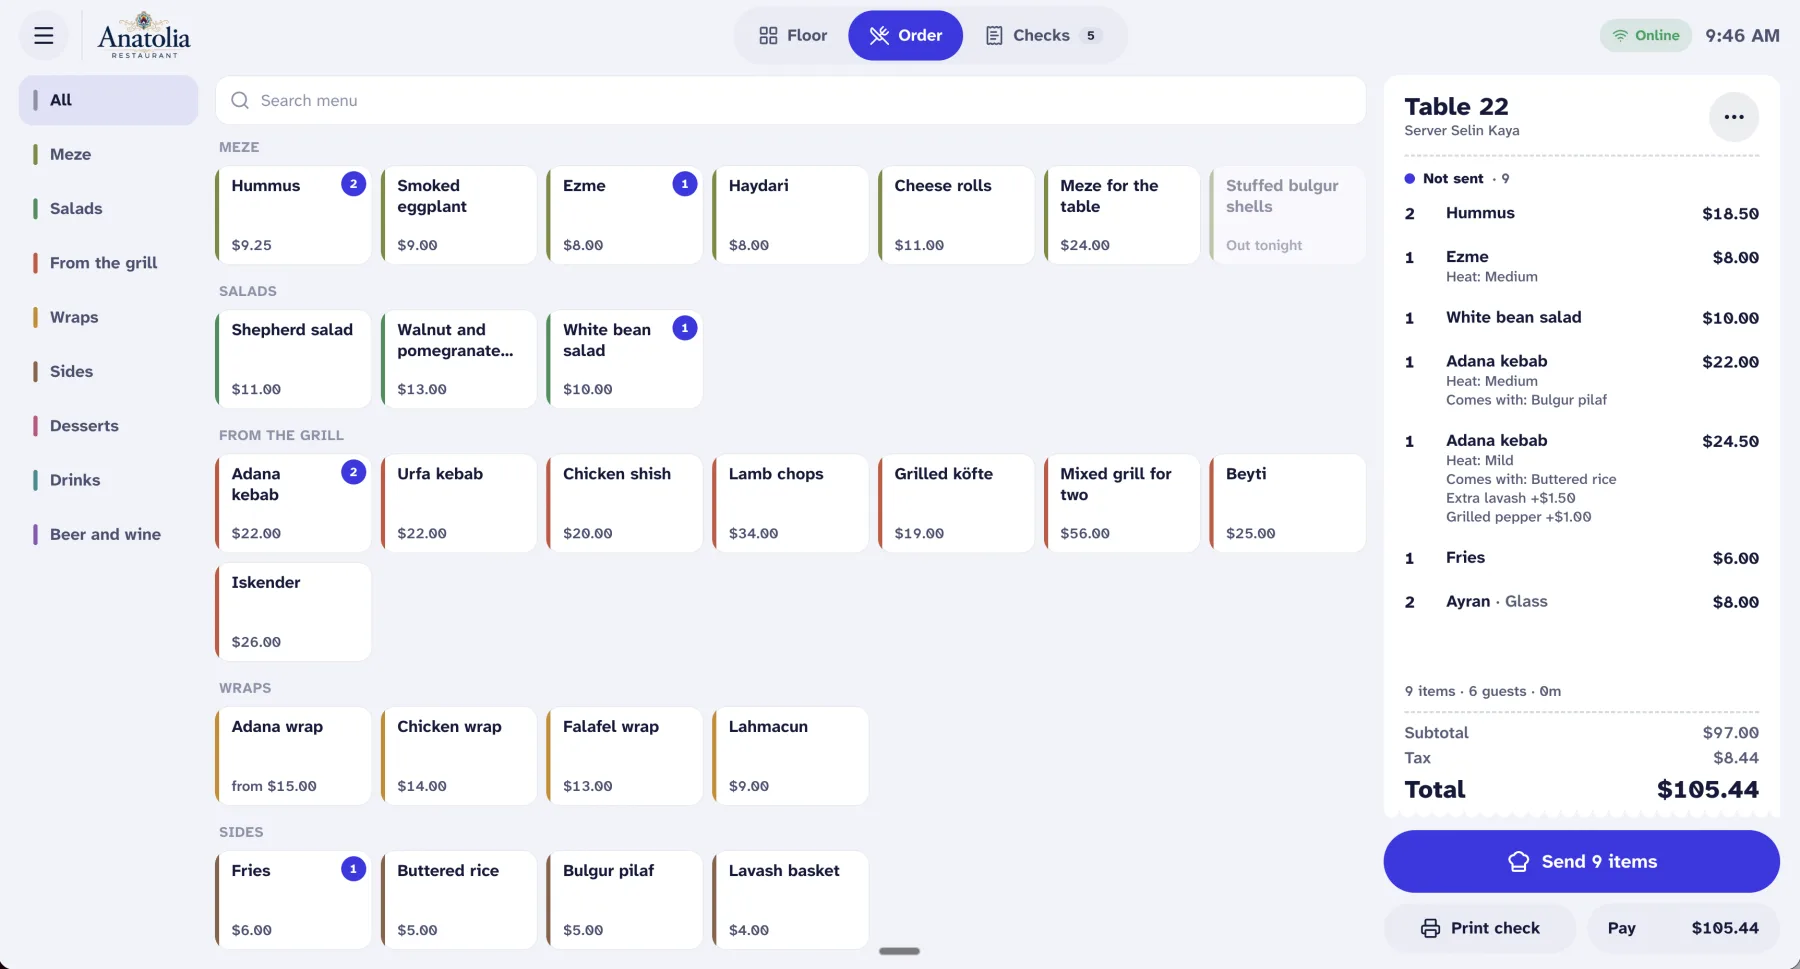Print the check
This screenshot has width=1800, height=969.
pyautogui.click(x=1480, y=928)
